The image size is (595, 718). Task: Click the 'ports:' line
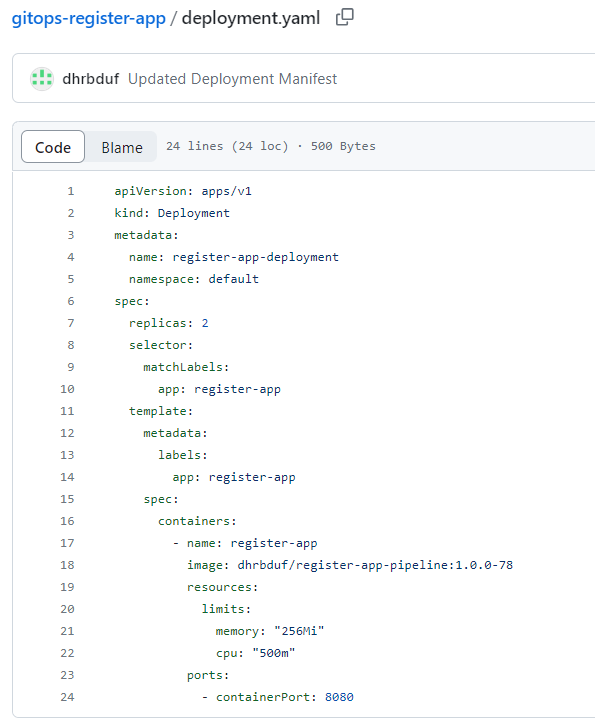tap(207, 675)
